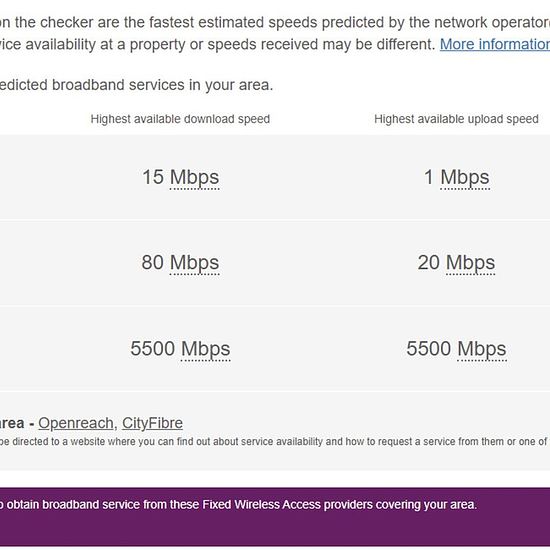
Task: Click the Mbps abbreviation beside 20
Action: tap(471, 262)
